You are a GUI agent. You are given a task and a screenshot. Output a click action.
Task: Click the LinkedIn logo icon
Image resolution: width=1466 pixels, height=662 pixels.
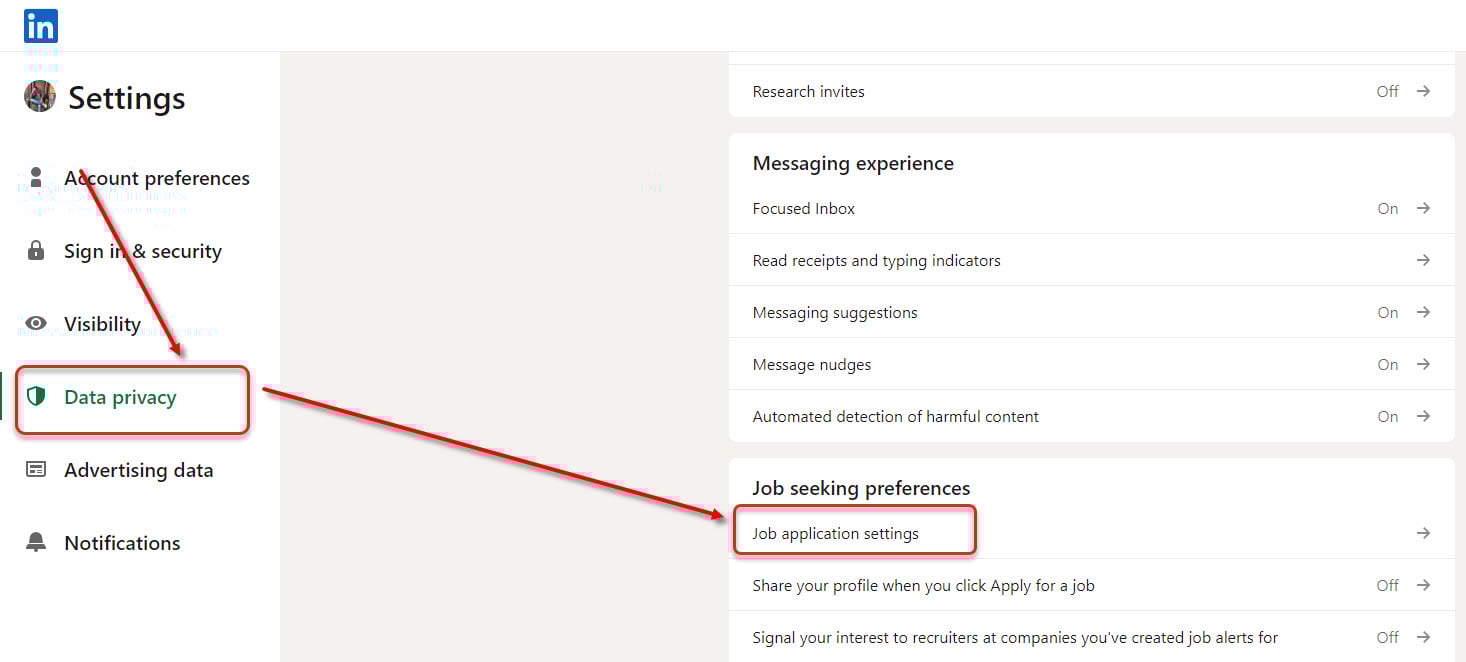pos(40,26)
